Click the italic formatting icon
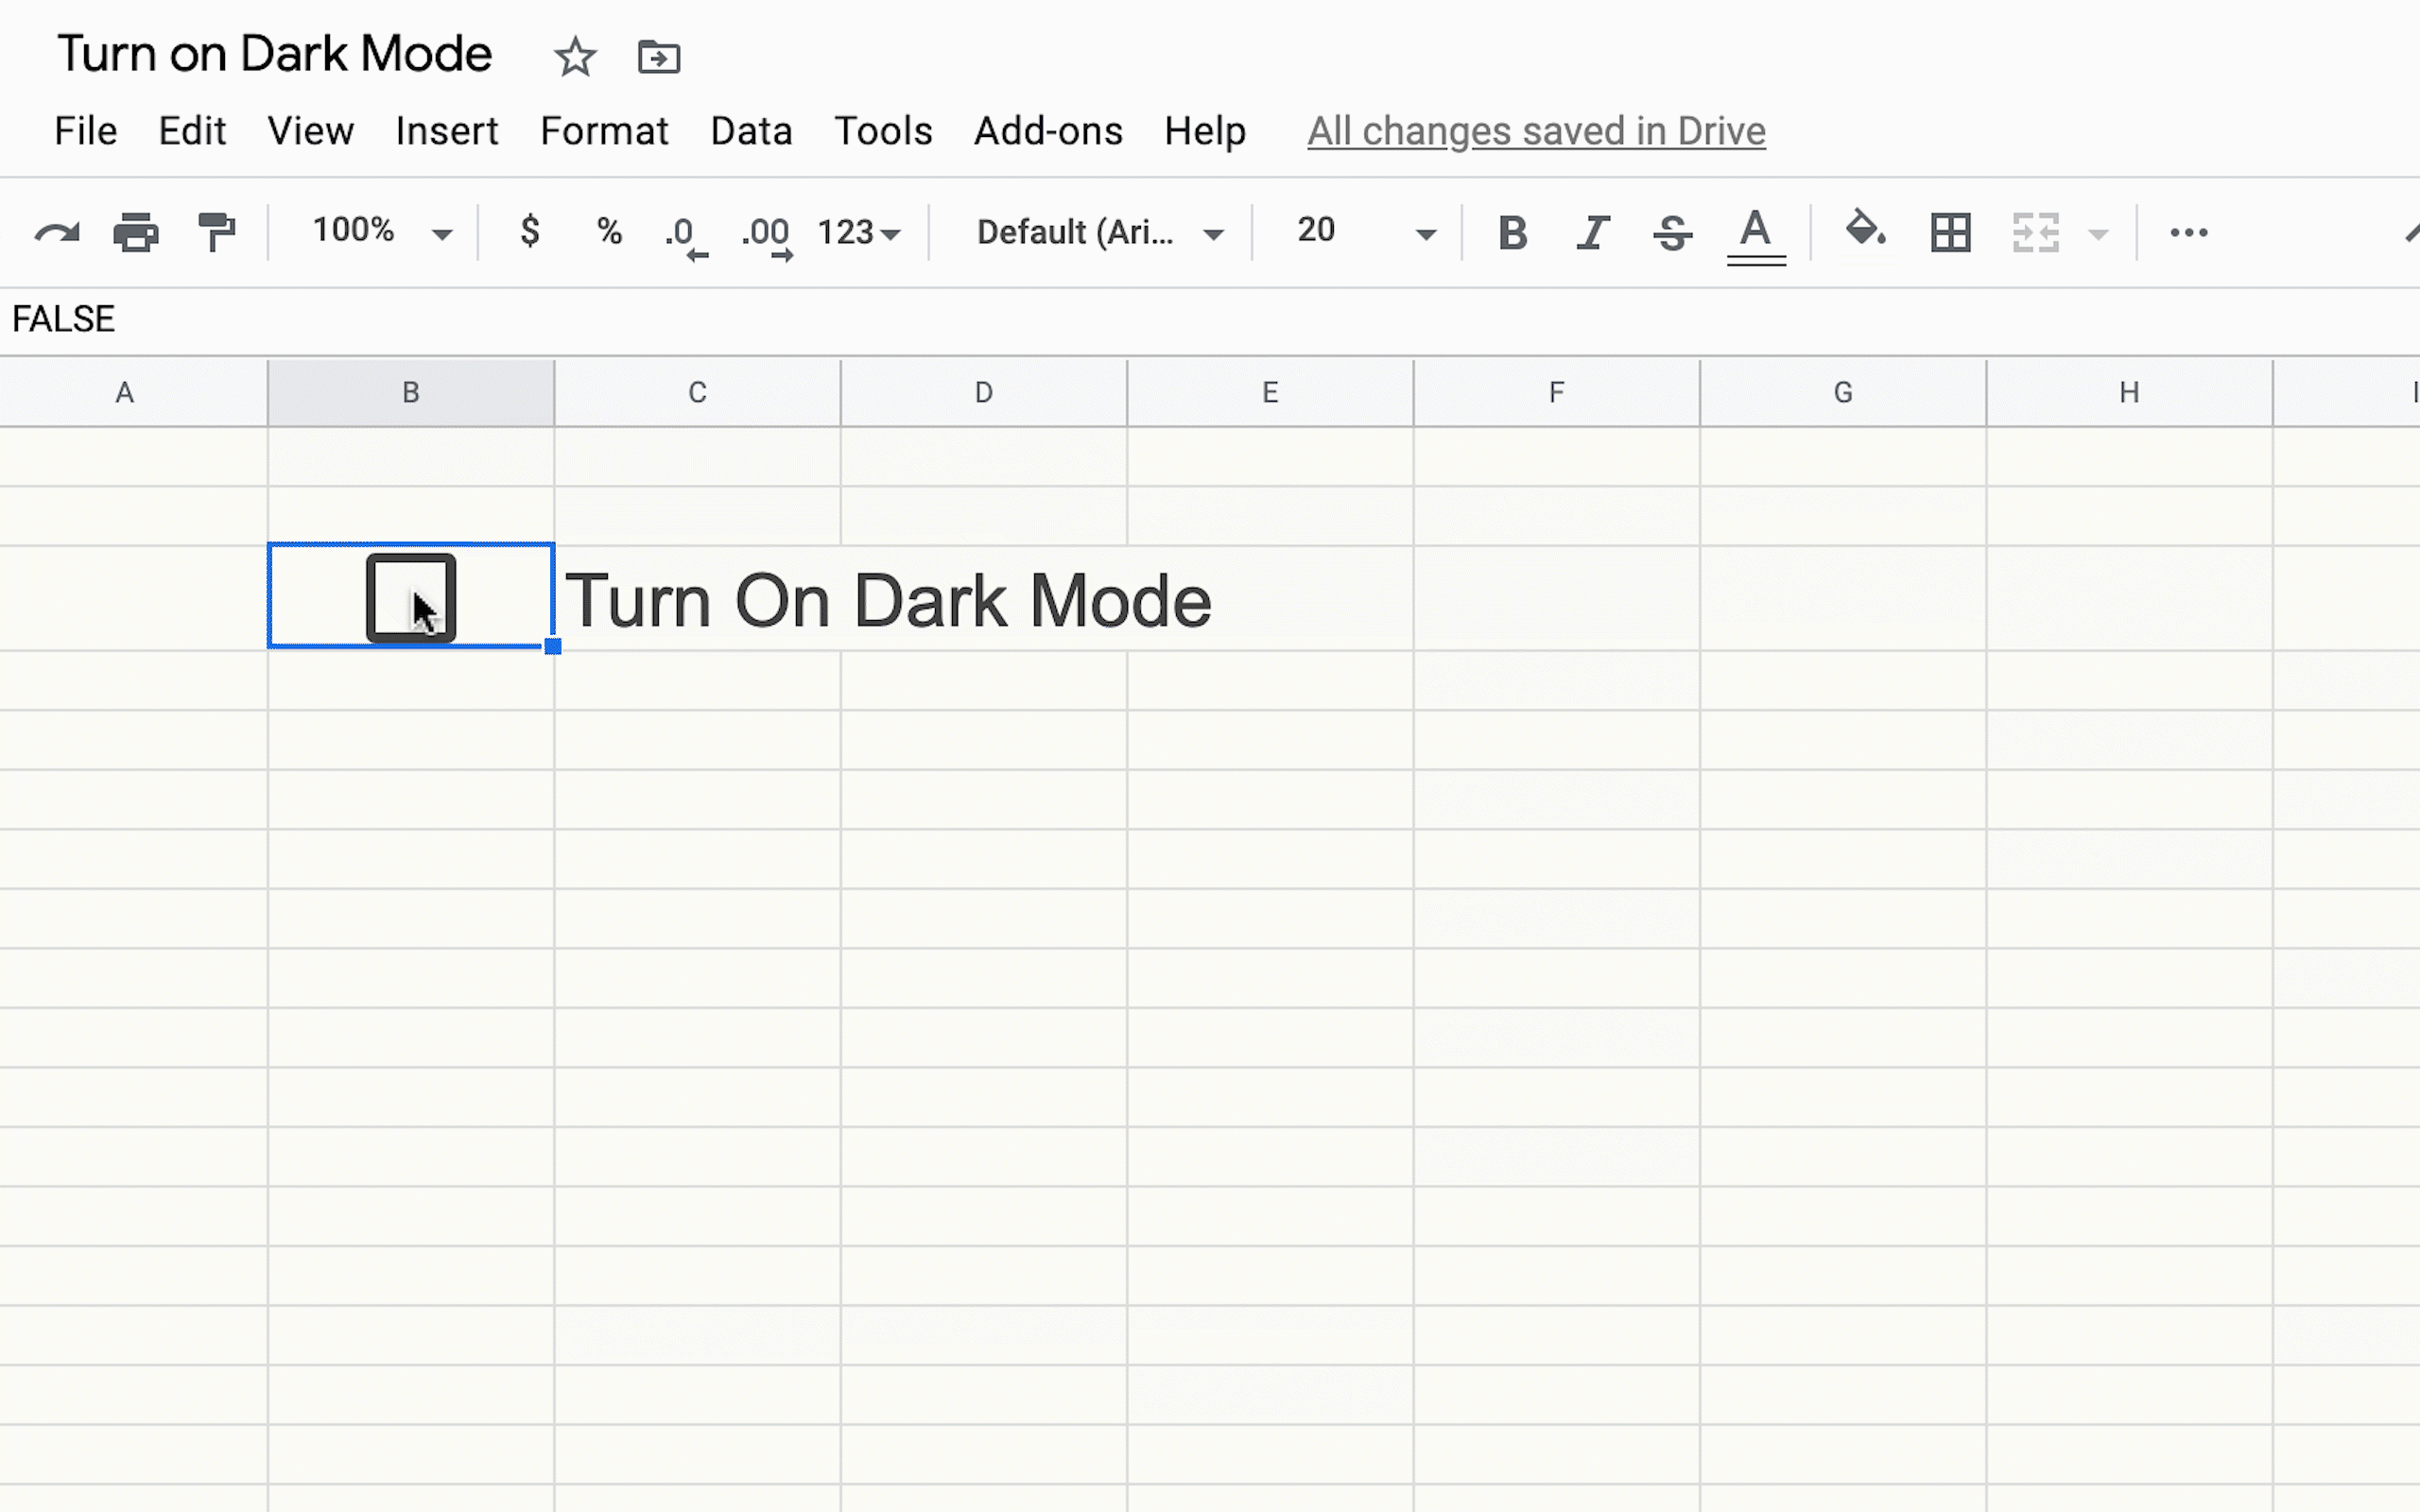Viewport: 2420px width, 1512px height. [x=1592, y=233]
